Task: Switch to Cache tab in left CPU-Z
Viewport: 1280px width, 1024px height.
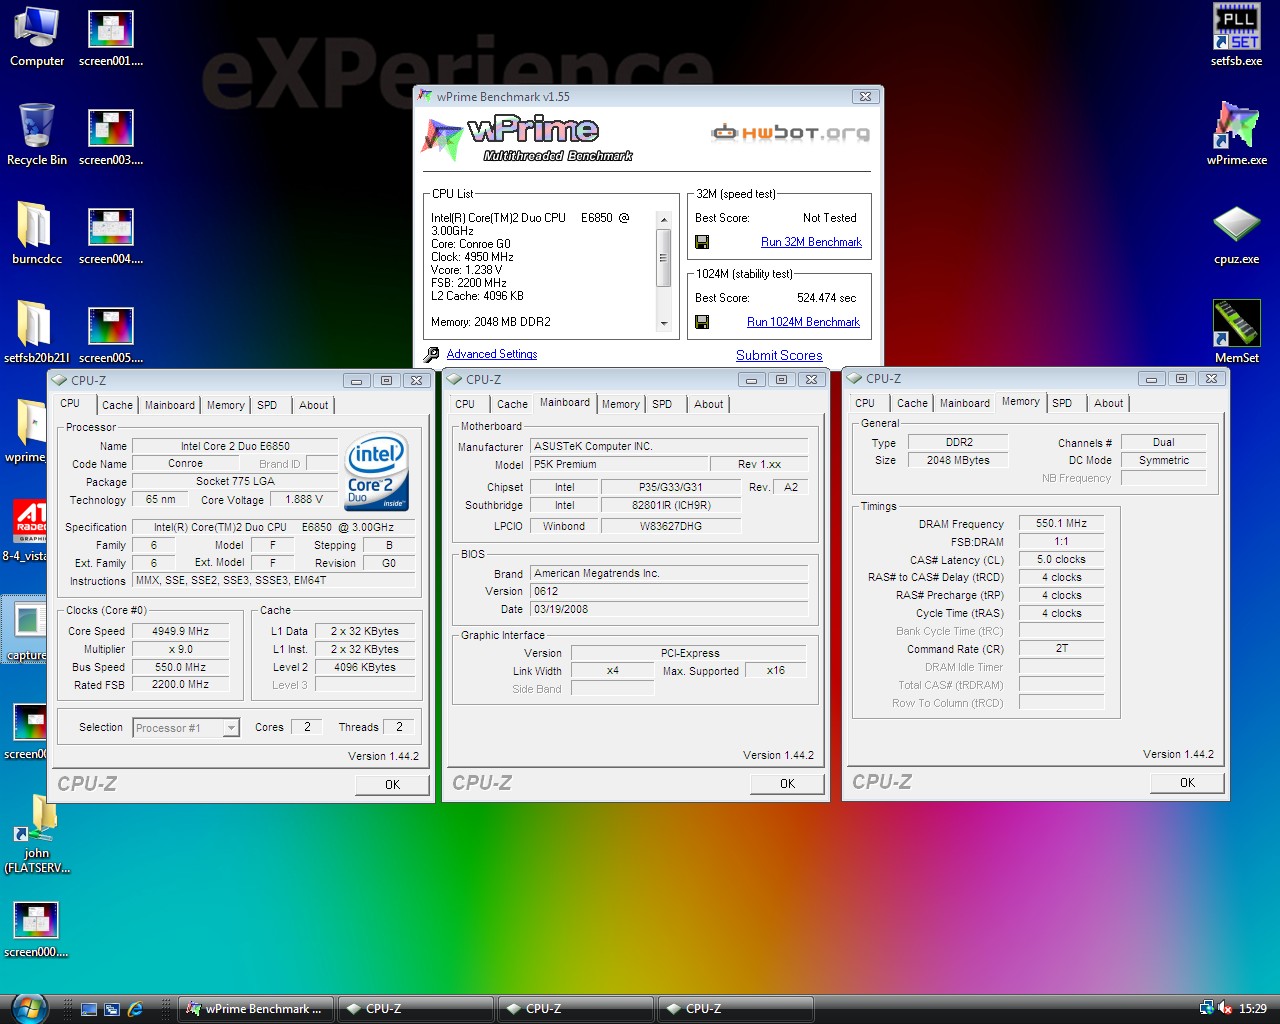Action: coord(117,405)
